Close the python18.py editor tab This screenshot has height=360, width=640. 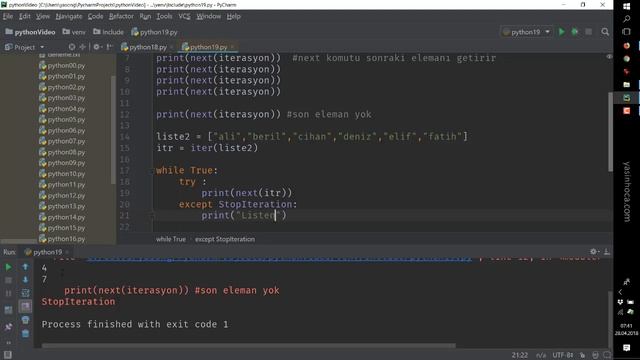pos(172,47)
